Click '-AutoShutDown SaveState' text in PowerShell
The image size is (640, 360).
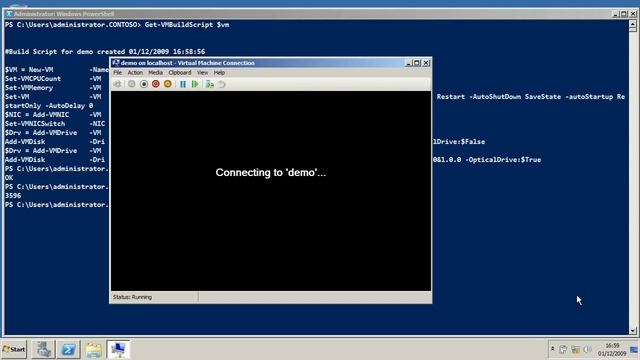[515, 97]
